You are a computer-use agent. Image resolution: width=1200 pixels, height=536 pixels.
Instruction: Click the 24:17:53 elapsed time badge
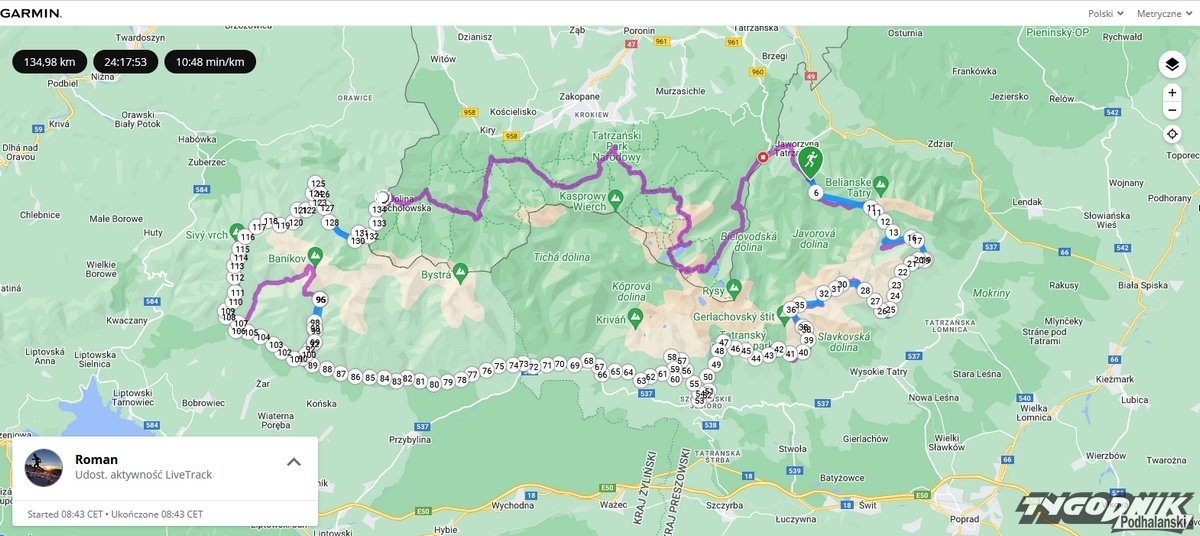point(125,62)
